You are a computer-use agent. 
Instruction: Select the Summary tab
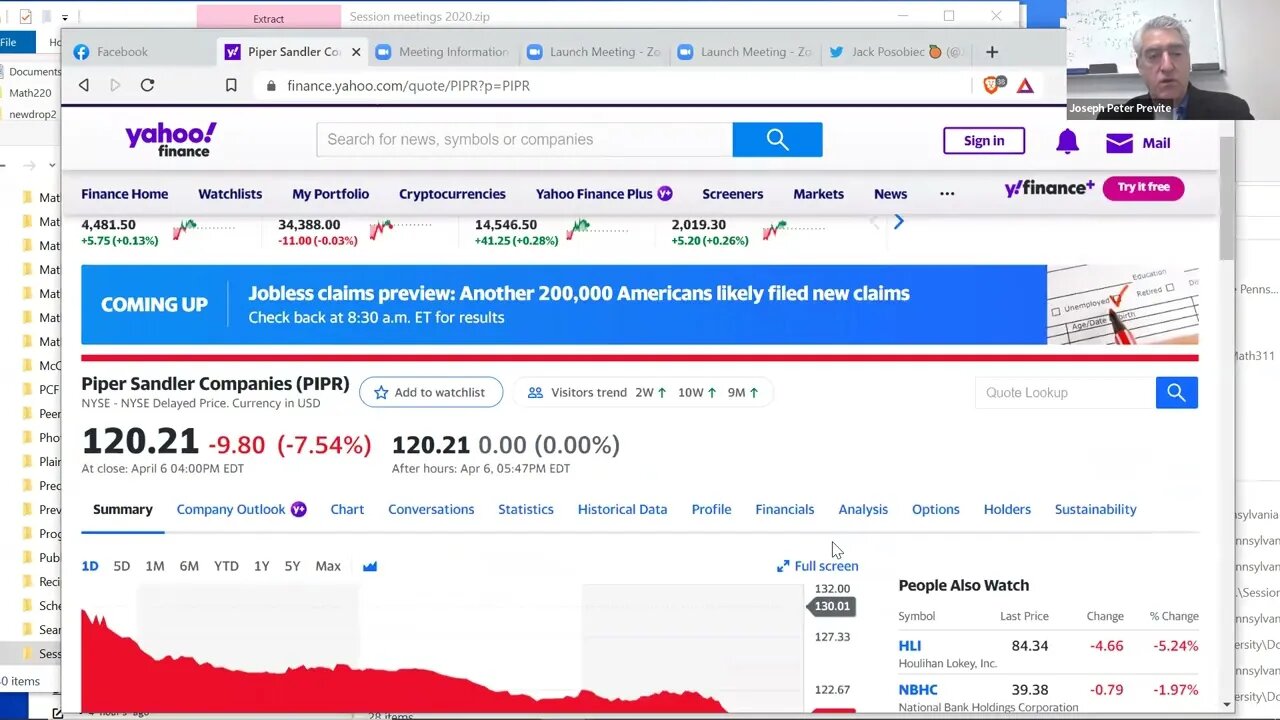tap(123, 509)
